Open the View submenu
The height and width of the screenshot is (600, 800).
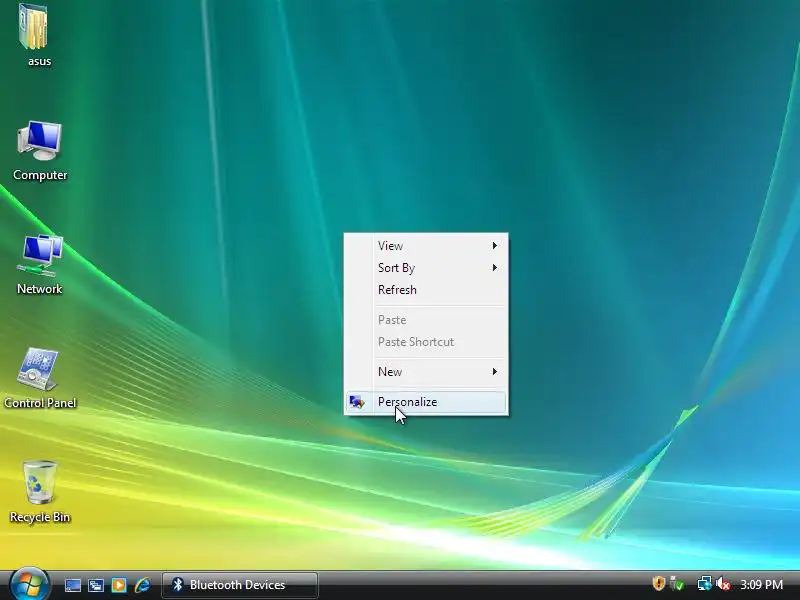[426, 245]
